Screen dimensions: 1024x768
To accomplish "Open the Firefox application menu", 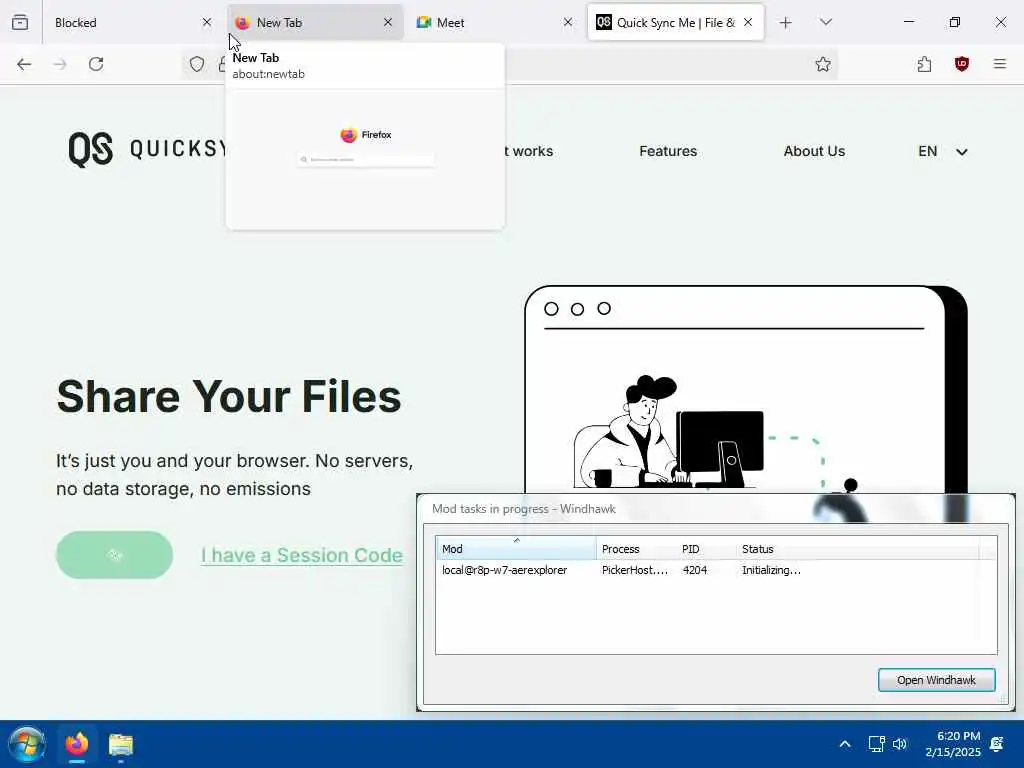I will pos(1000,64).
